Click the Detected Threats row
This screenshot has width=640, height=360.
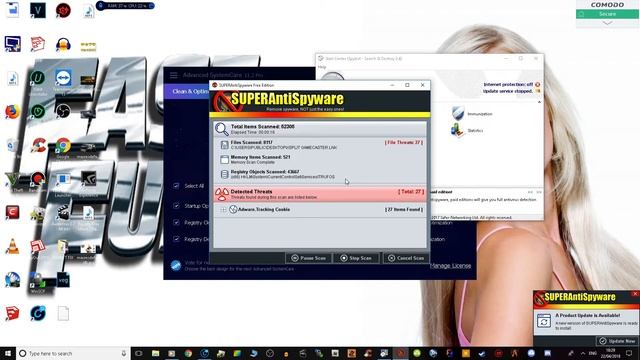point(320,194)
